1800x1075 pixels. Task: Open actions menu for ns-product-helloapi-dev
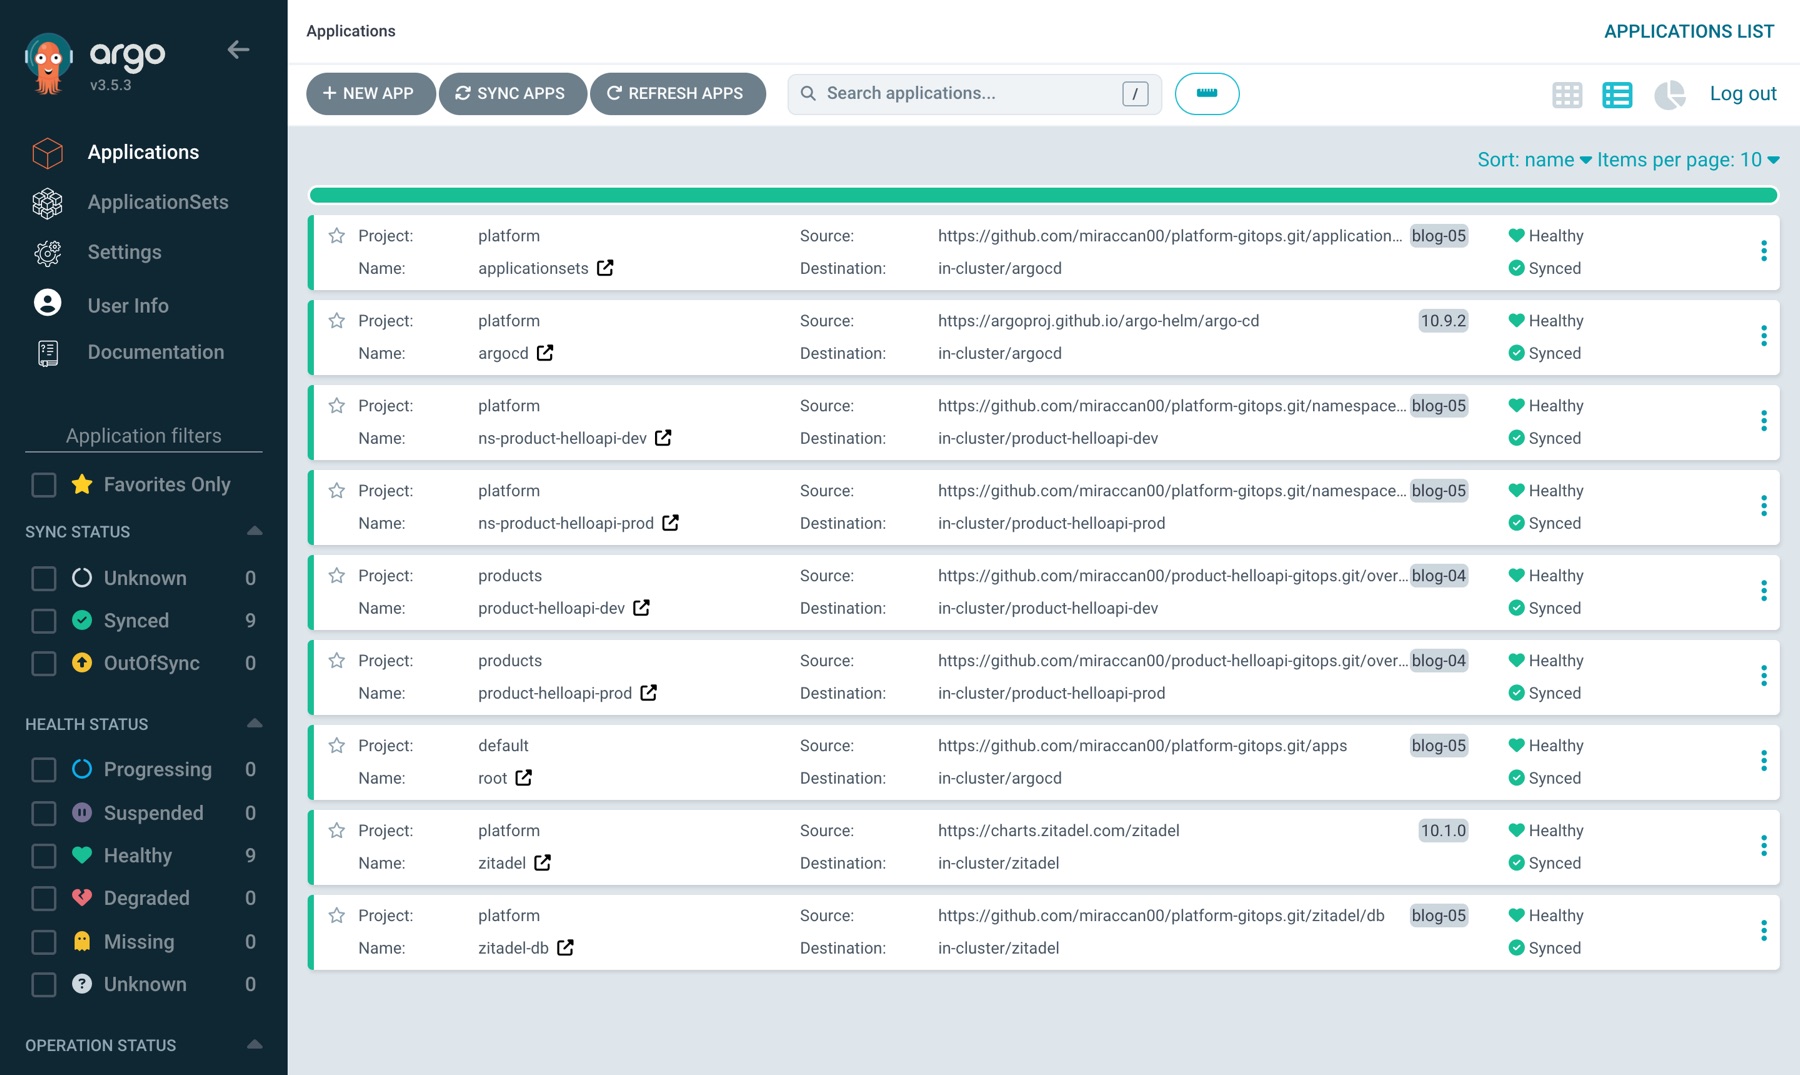1764,421
